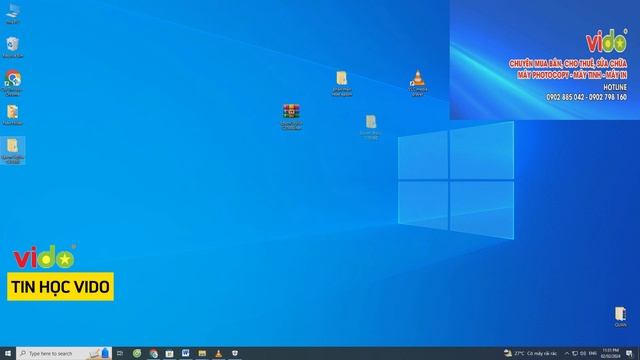640x360 pixels.
Task: Select the This PC desktop icon
Action: [13, 13]
